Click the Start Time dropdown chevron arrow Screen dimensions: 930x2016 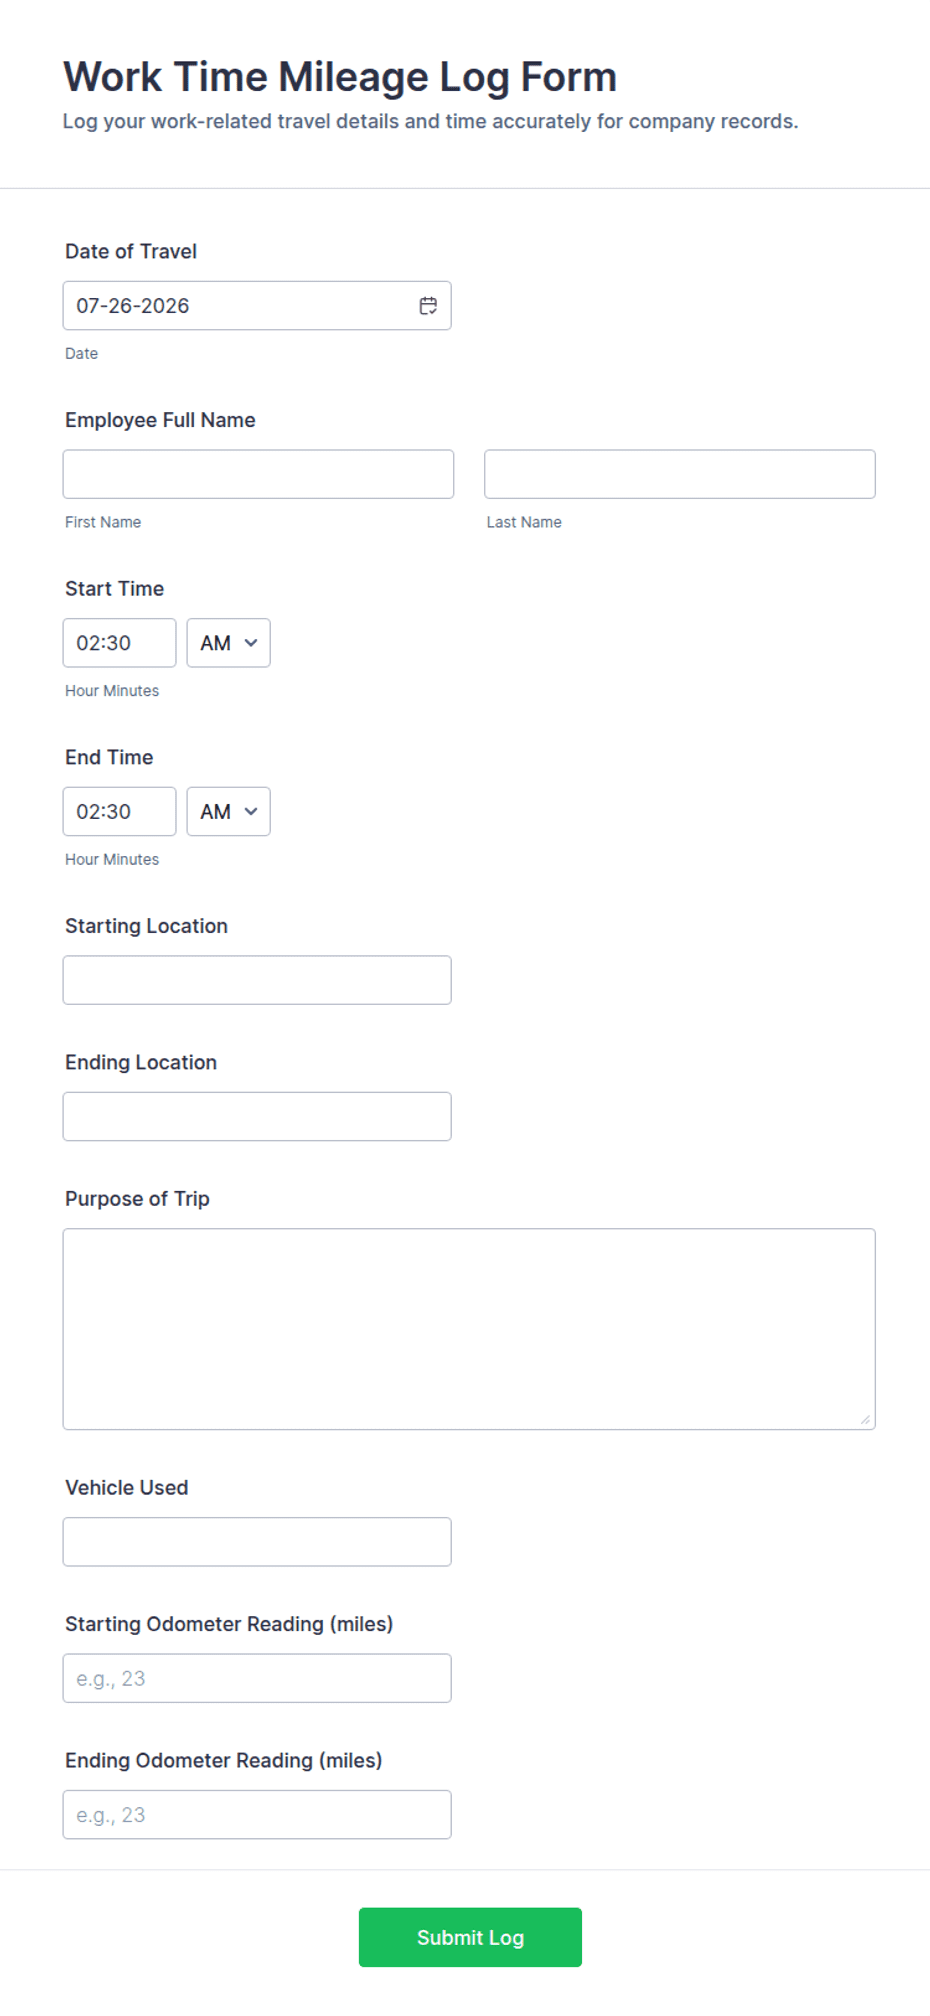click(251, 643)
